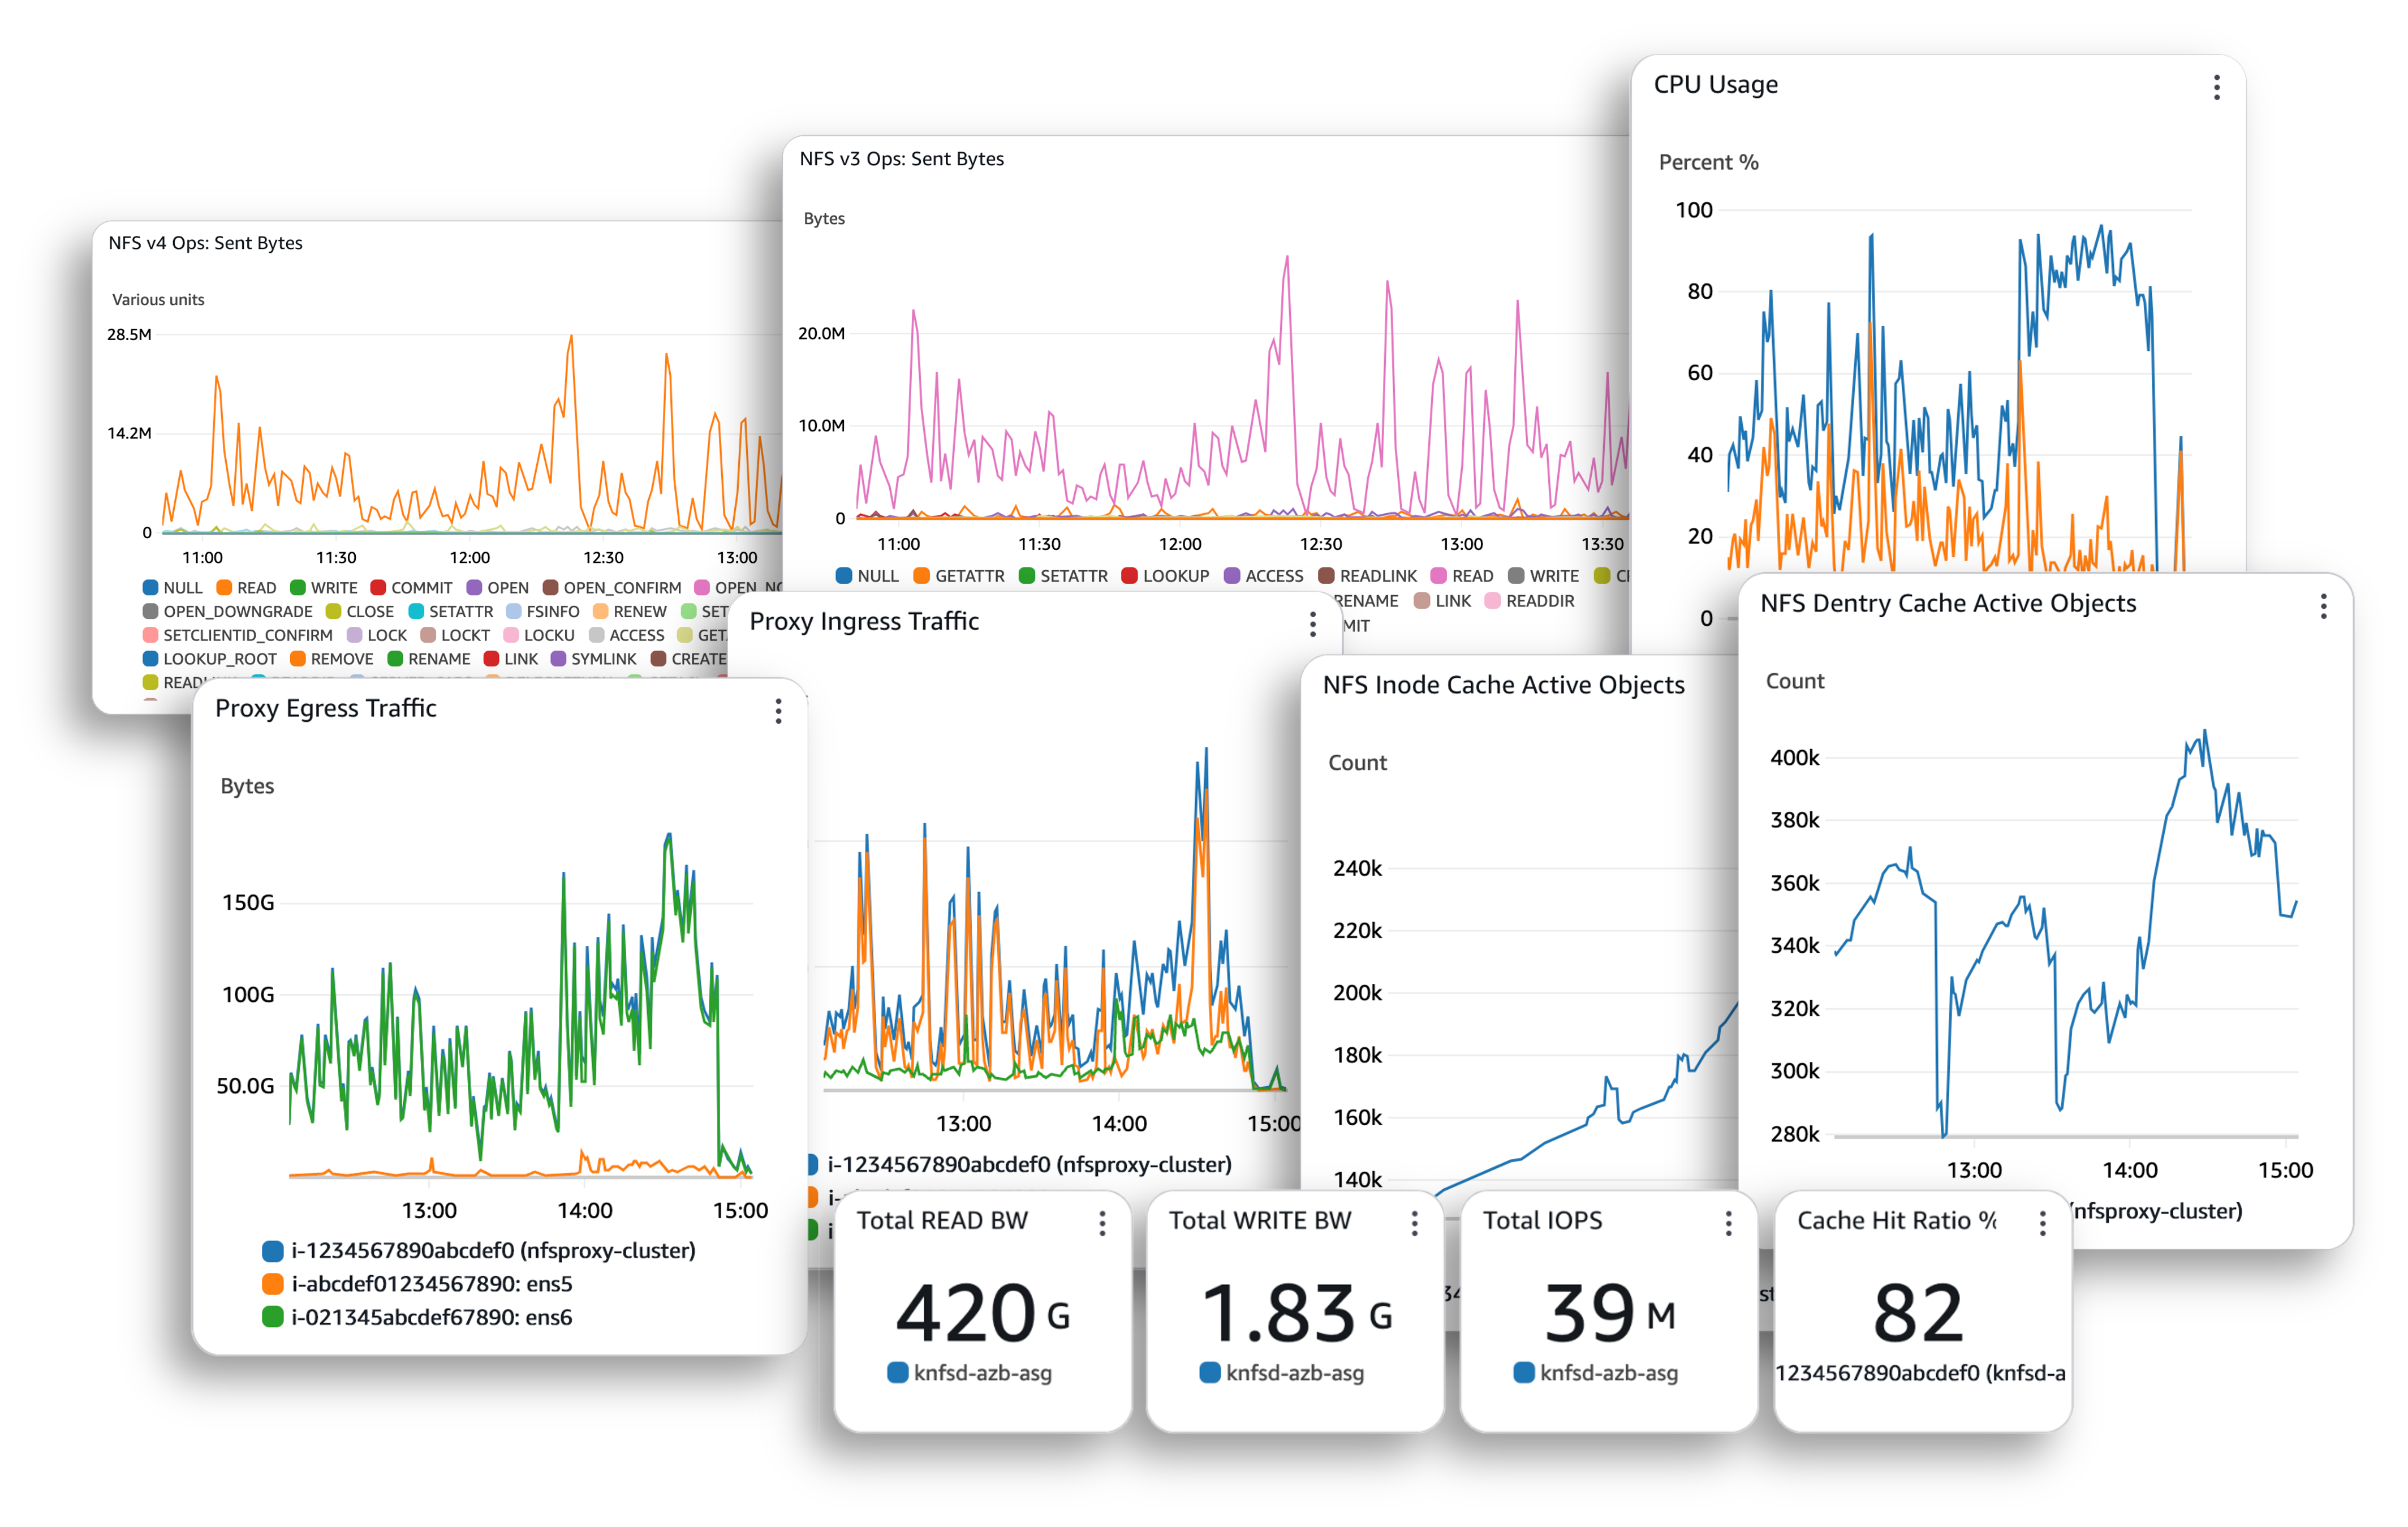Click 'NFS v4 Ops: Sent Bytes' title

point(205,243)
